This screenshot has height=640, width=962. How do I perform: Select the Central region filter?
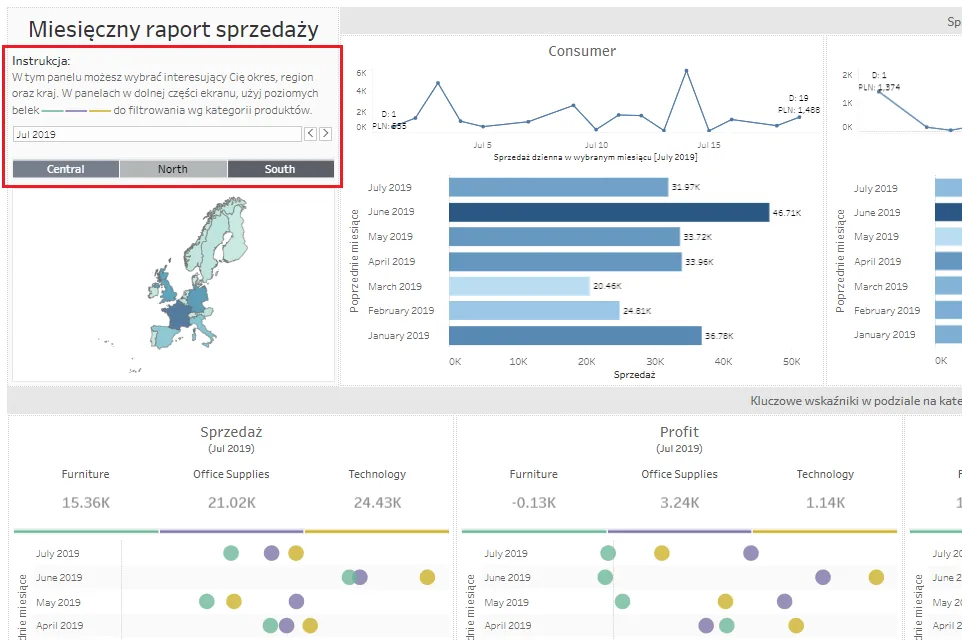click(x=66, y=169)
